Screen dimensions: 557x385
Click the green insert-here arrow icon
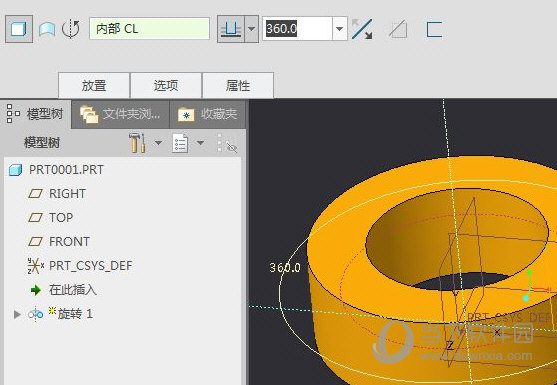pos(36,290)
